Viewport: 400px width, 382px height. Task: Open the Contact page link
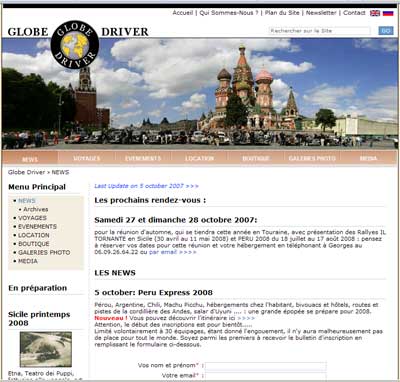tap(354, 13)
